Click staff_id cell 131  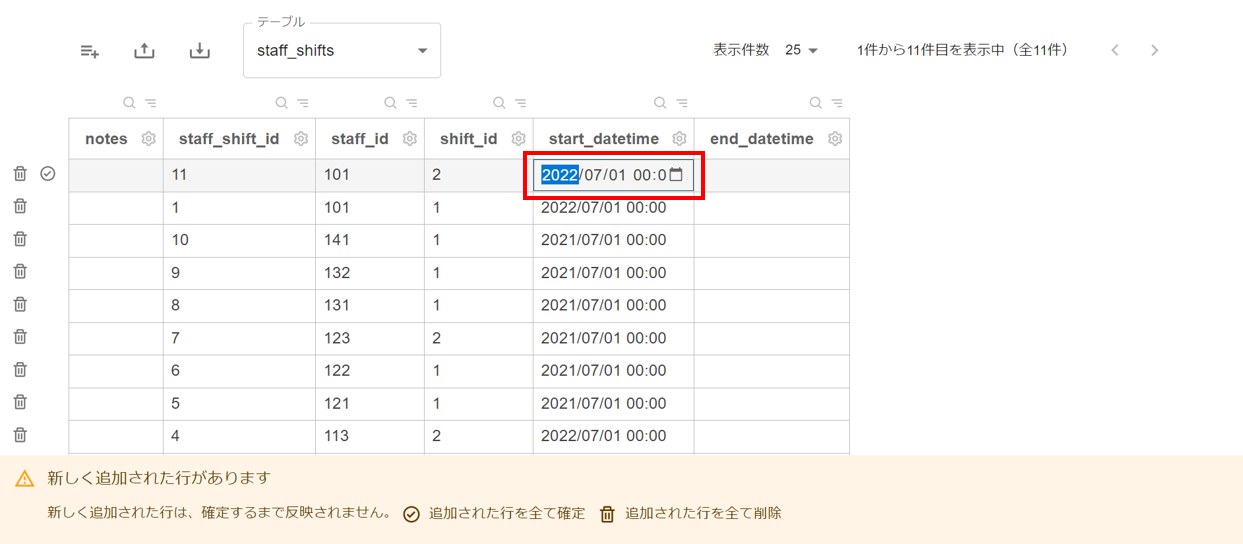[x=370, y=306]
